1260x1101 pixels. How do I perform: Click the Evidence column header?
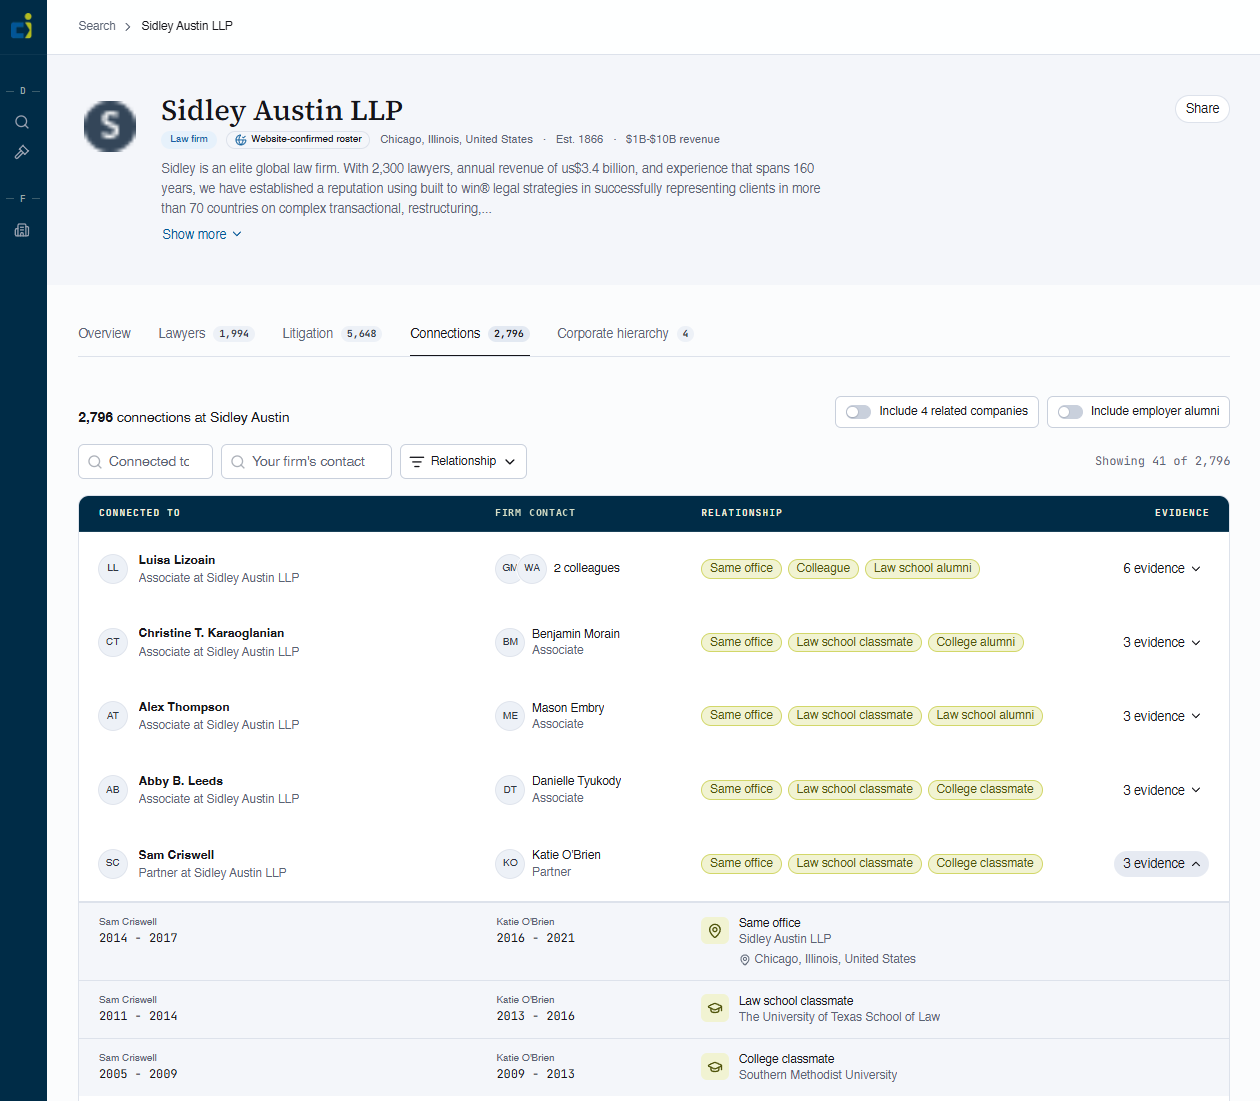(1182, 513)
